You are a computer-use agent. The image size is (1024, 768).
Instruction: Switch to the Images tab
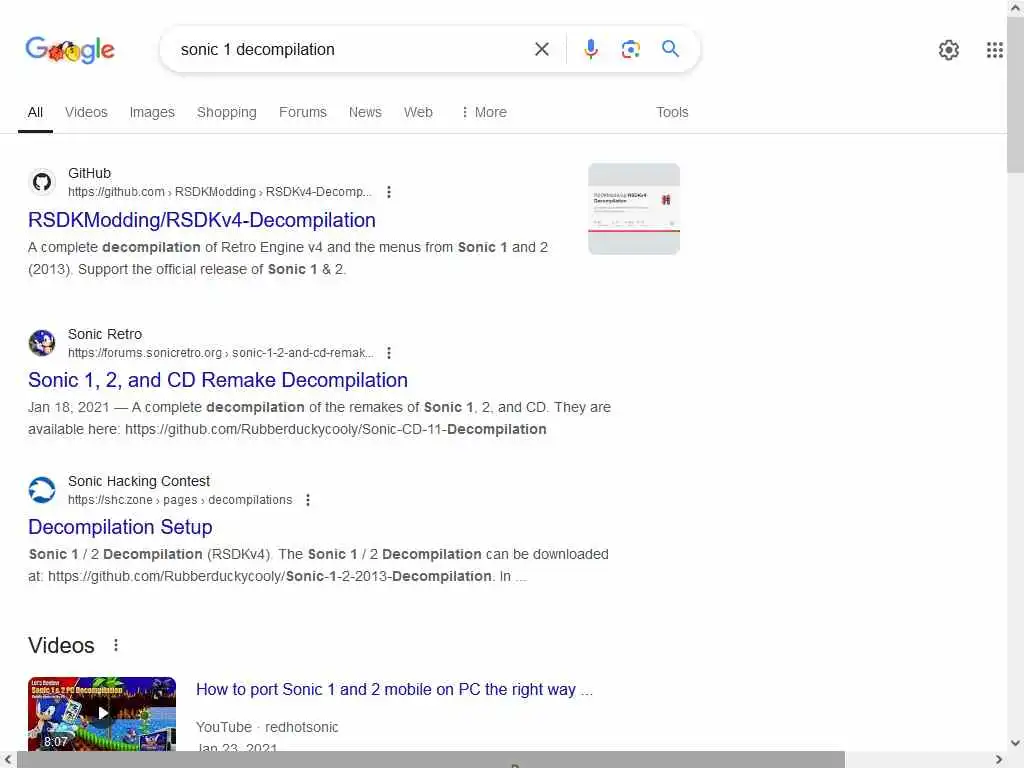coord(152,112)
